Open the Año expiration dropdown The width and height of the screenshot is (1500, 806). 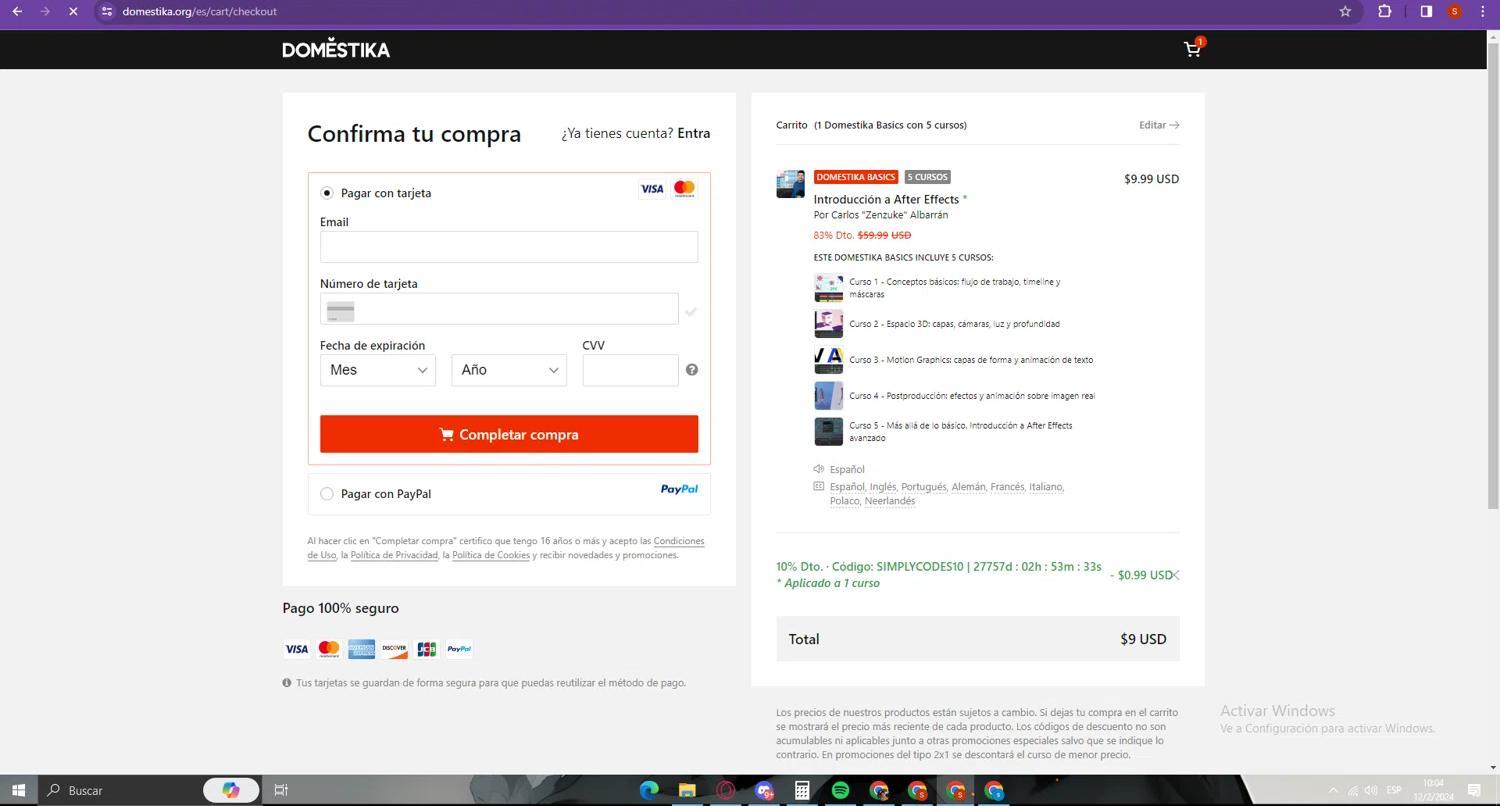509,370
